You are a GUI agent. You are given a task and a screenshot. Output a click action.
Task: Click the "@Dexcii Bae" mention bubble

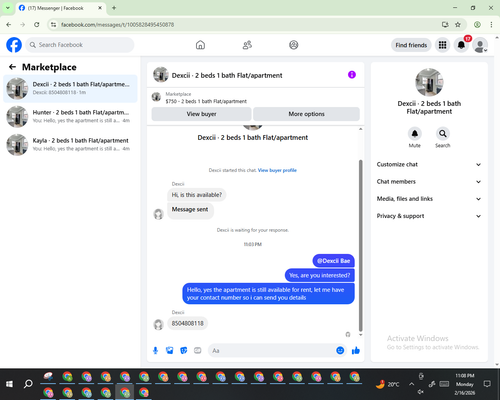click(x=333, y=261)
